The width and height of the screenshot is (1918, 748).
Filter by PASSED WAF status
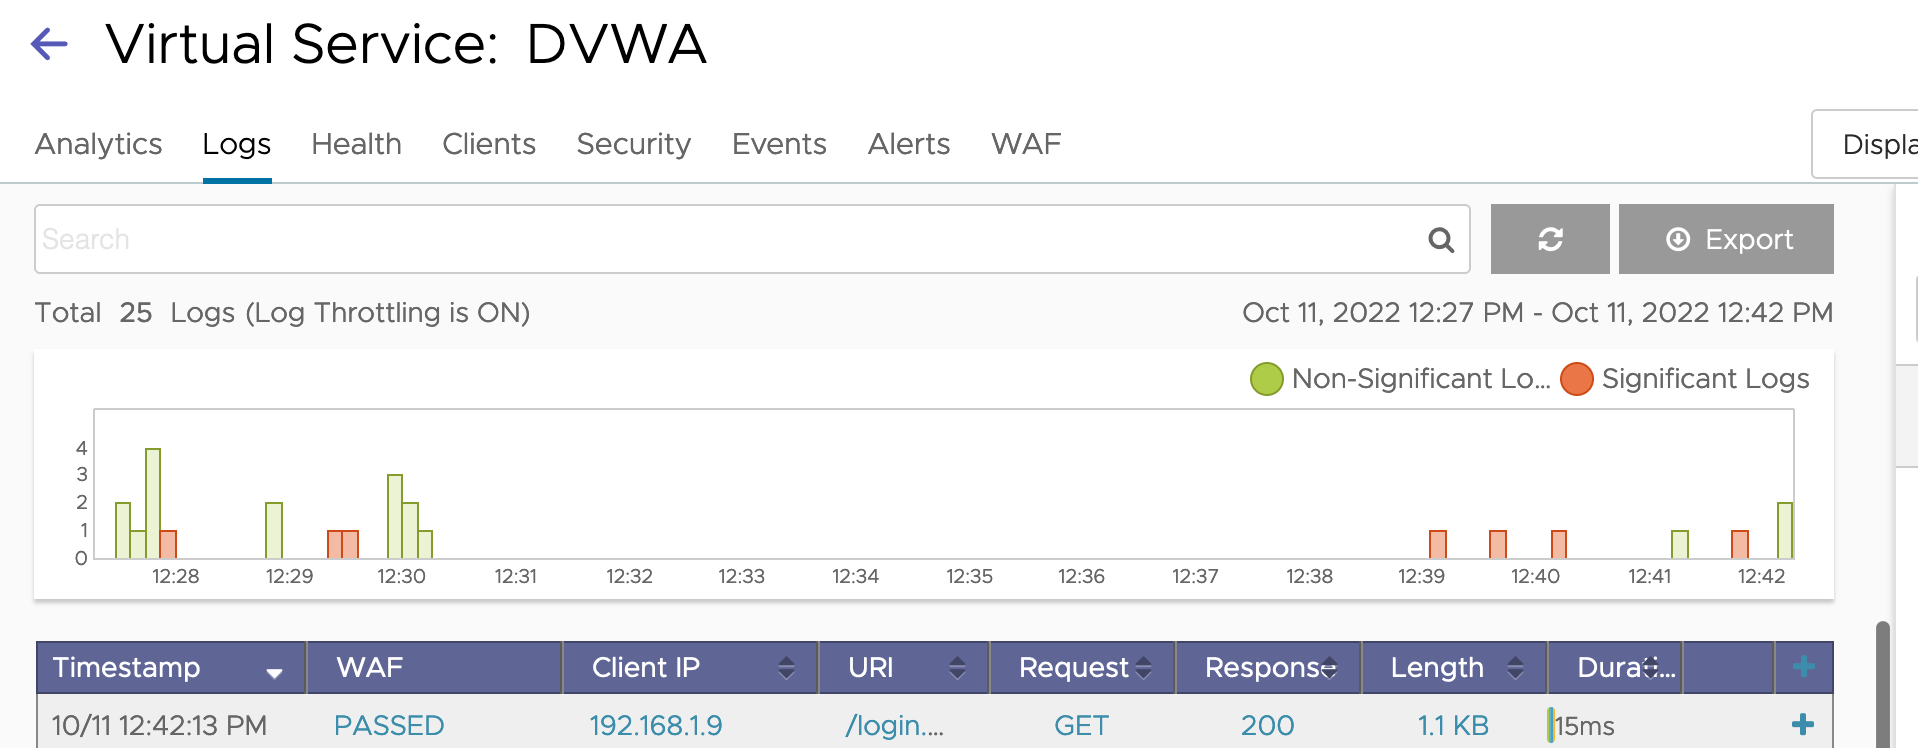389,725
